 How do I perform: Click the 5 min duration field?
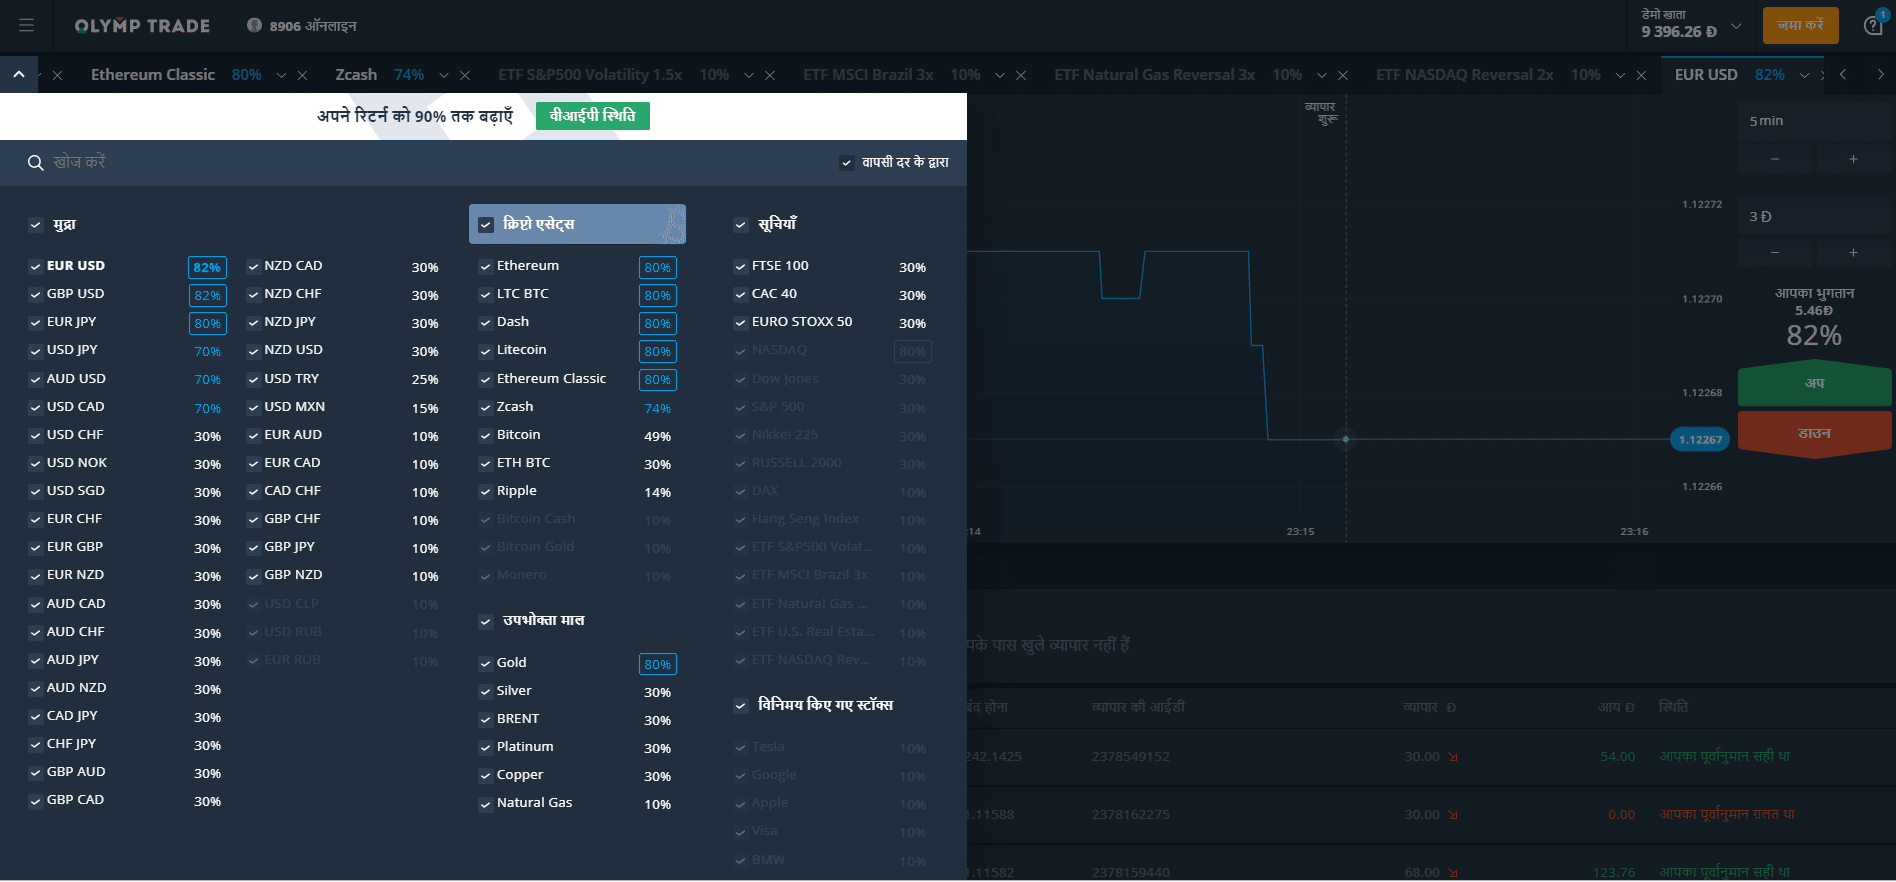1814,121
